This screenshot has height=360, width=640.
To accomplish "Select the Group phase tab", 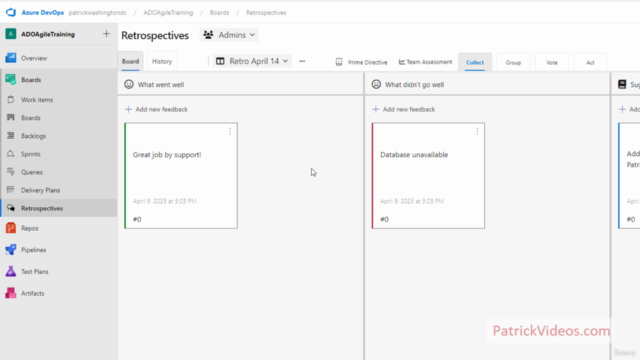I will [513, 62].
